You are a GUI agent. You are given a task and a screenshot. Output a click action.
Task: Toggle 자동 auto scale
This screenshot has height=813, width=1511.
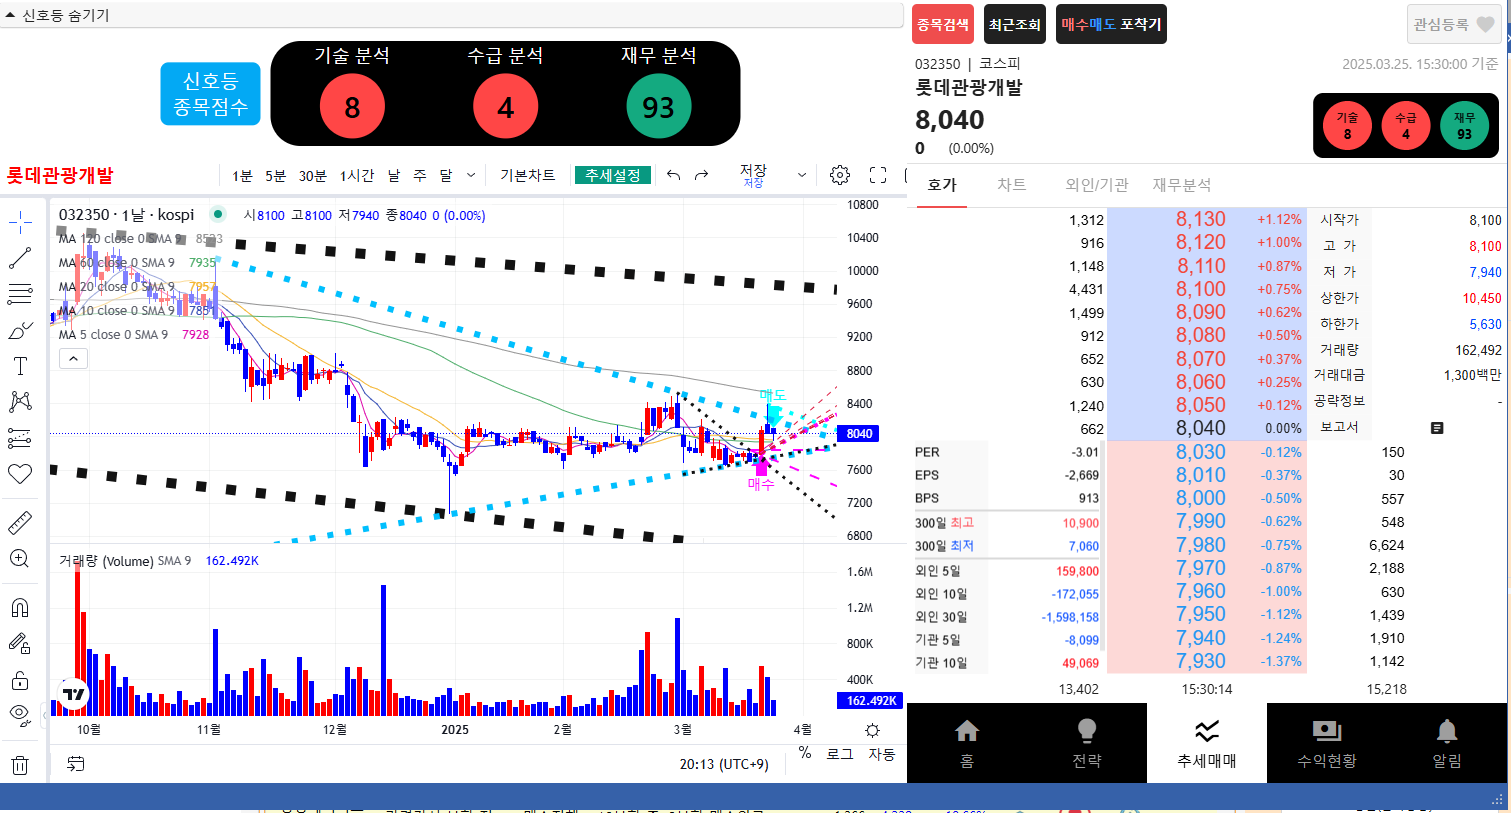click(x=882, y=754)
